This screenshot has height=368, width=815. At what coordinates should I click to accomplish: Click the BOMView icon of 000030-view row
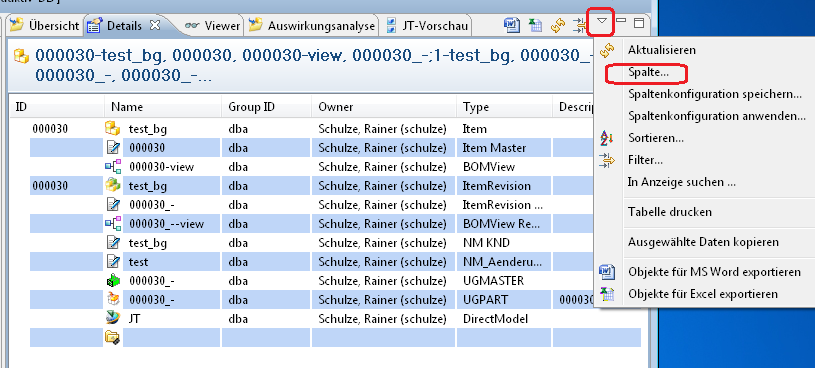point(113,167)
